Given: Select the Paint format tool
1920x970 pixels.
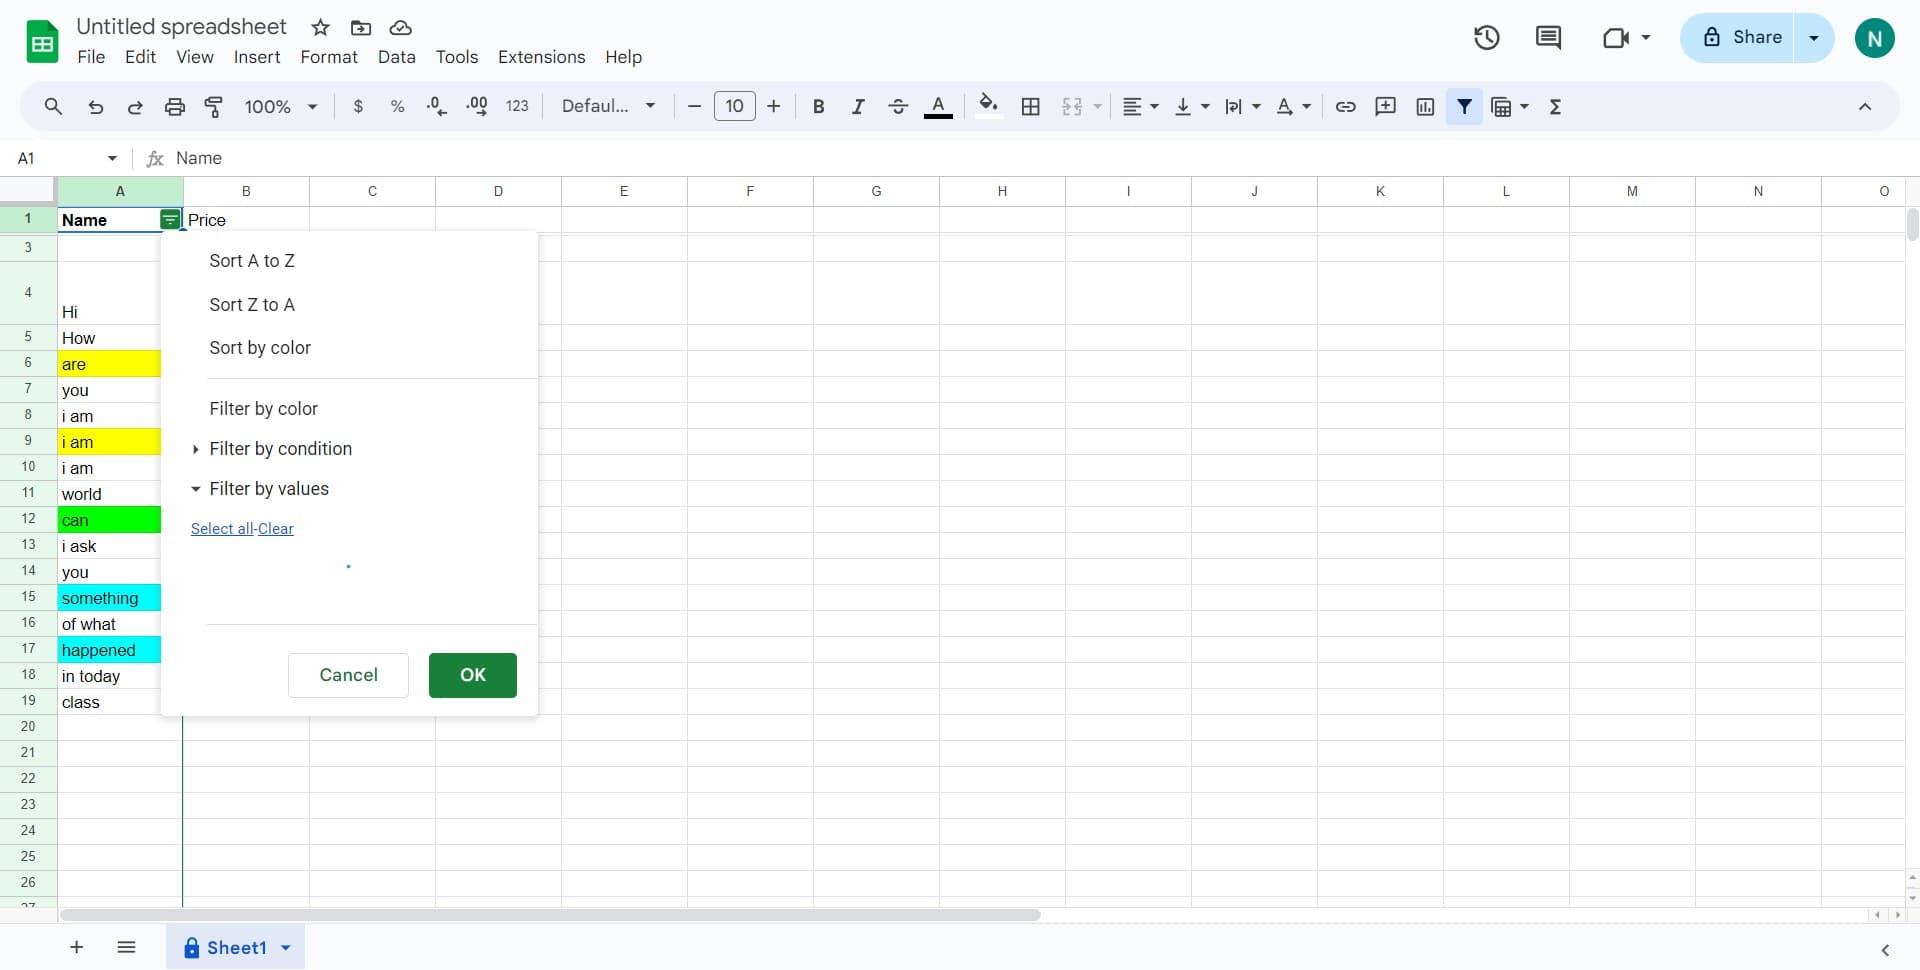Looking at the screenshot, I should [x=213, y=106].
